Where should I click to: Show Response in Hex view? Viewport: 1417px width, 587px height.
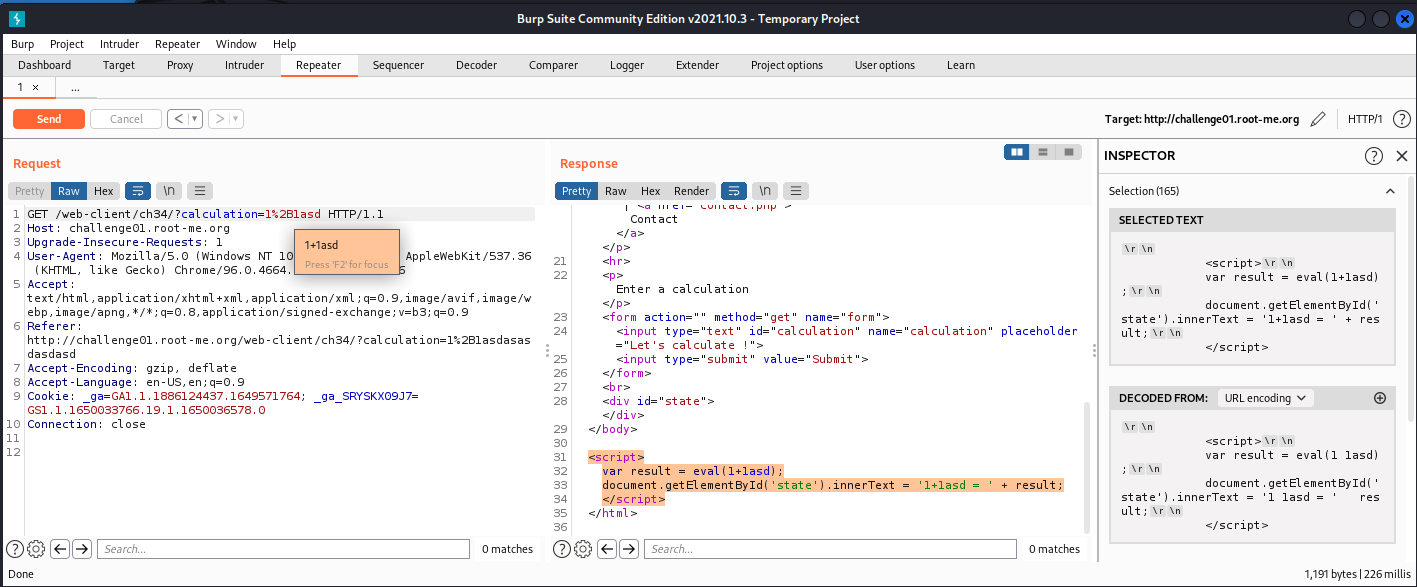pyautogui.click(x=650, y=191)
